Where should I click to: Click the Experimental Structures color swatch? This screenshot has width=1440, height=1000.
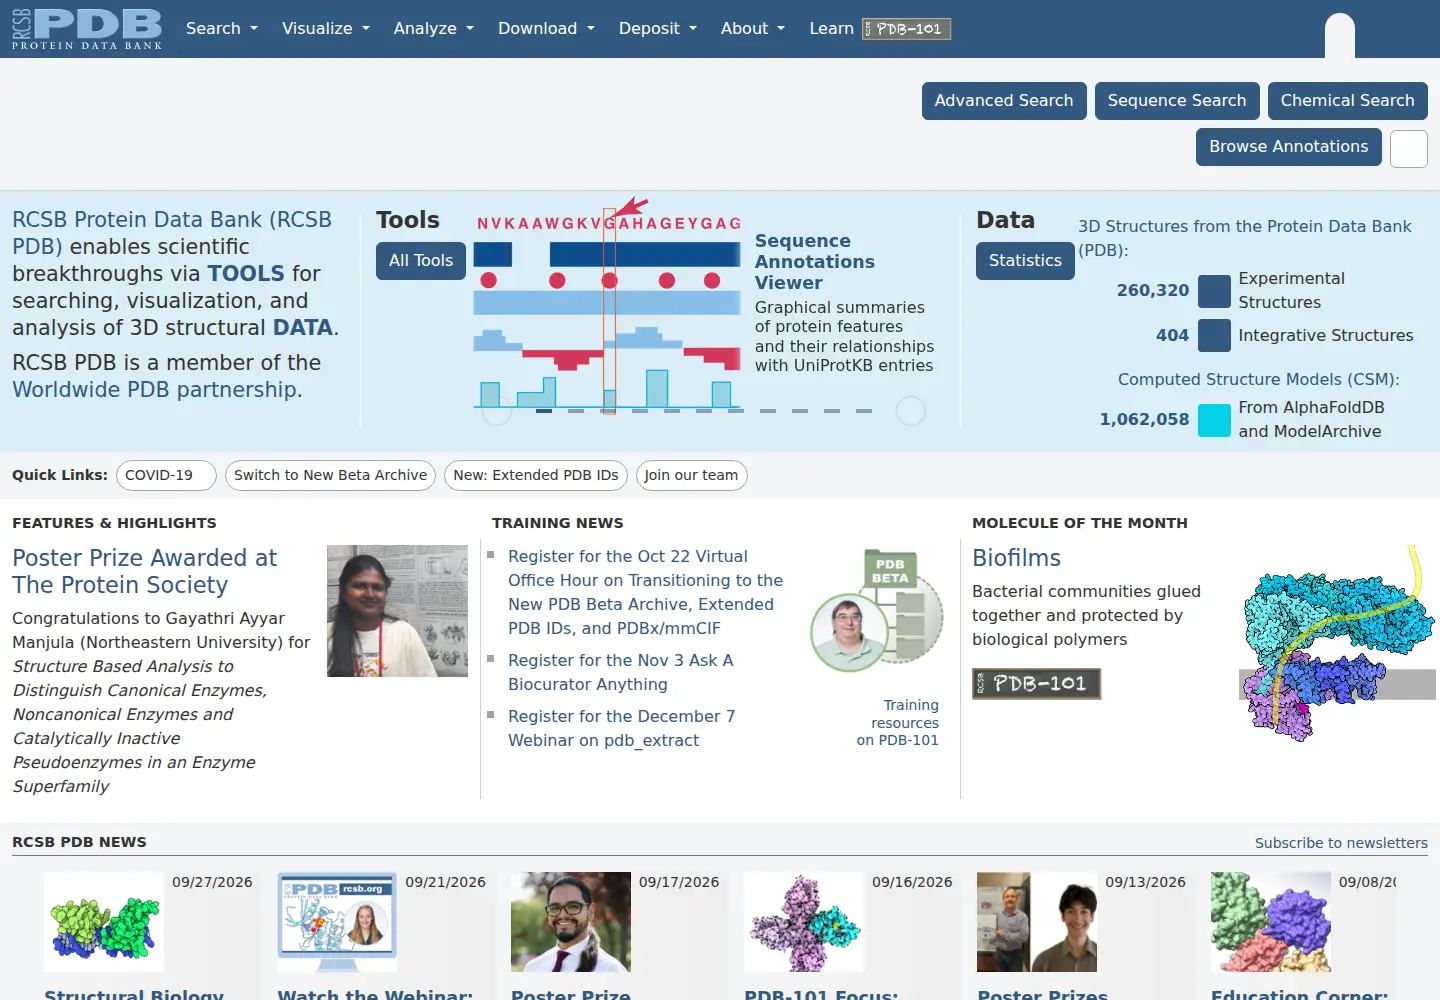1214,291
